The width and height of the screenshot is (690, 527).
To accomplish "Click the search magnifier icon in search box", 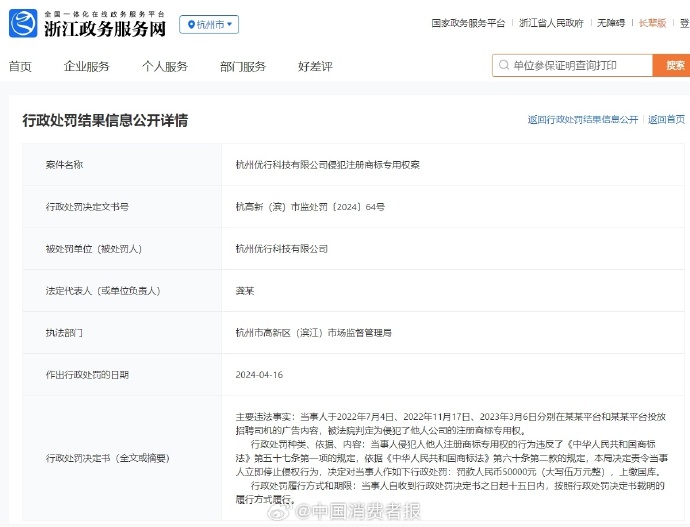I will click(x=503, y=66).
